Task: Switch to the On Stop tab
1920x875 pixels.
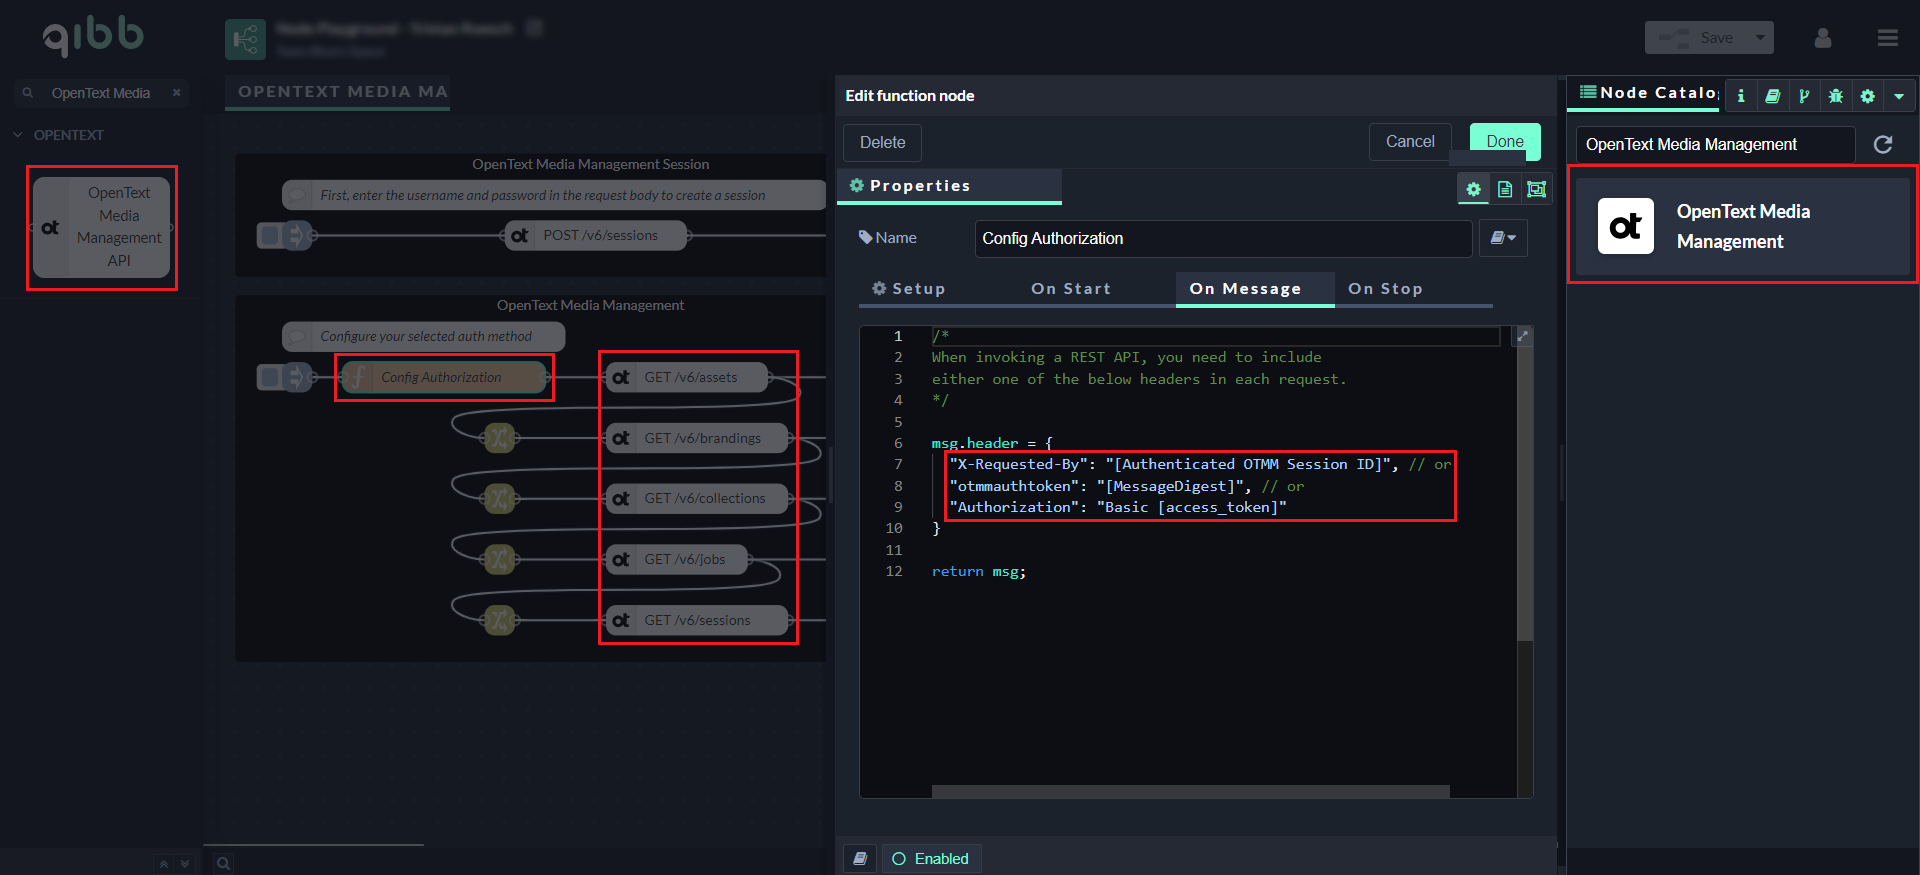Action: [x=1385, y=289]
